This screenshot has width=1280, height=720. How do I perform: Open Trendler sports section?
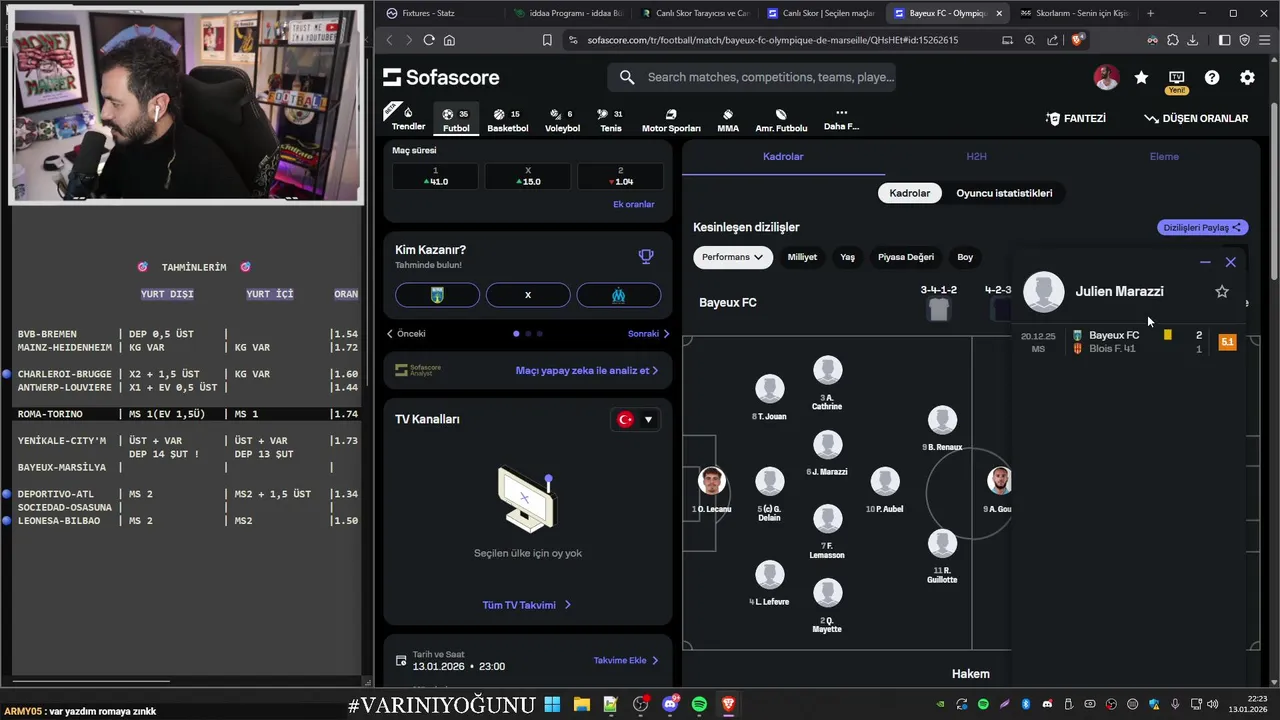pyautogui.click(x=408, y=118)
